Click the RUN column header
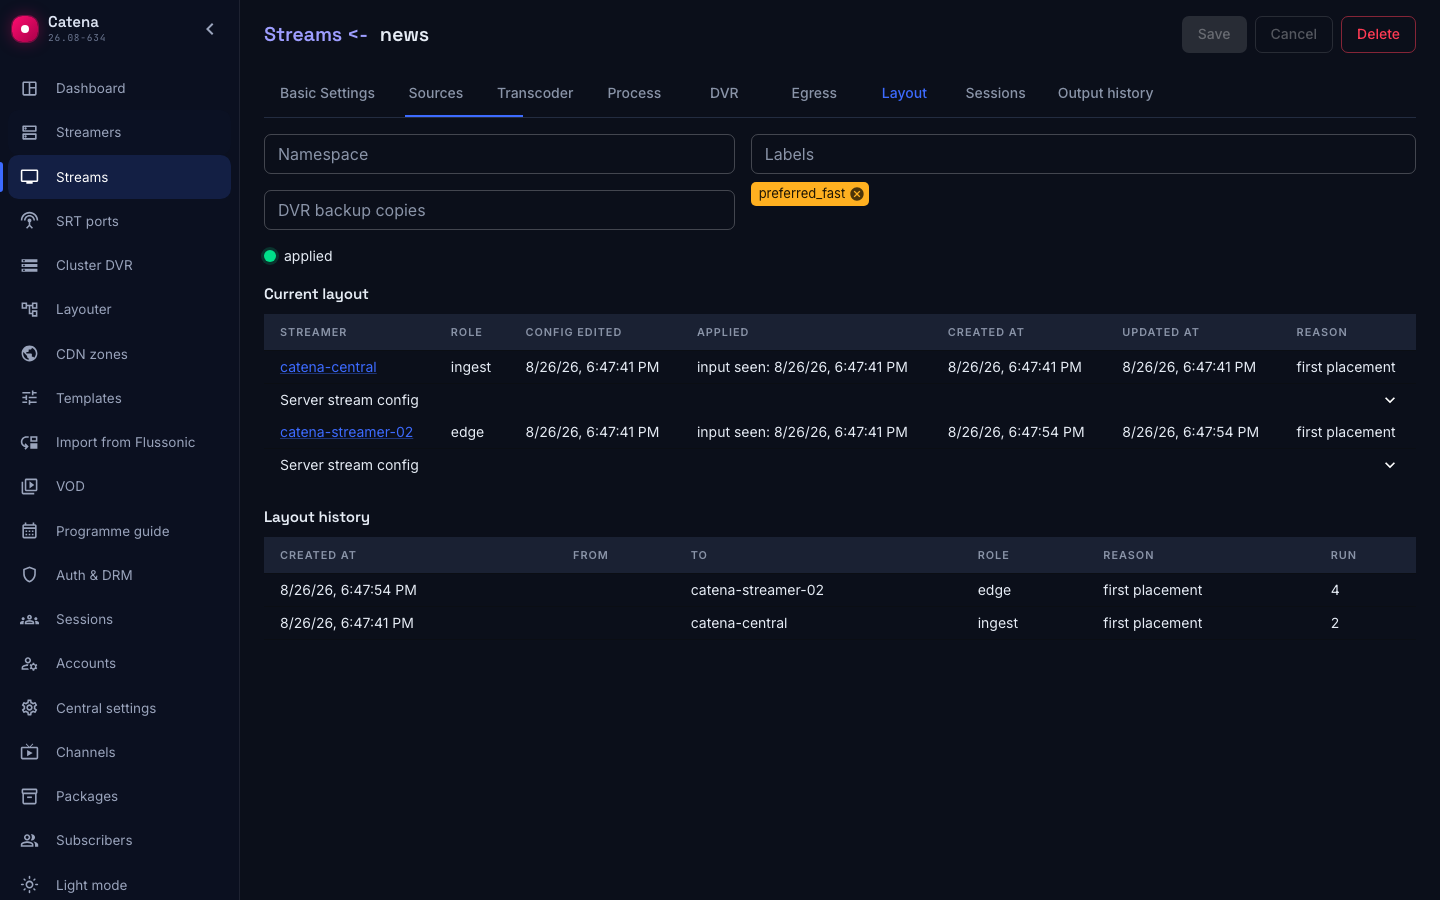This screenshot has width=1440, height=900. click(x=1343, y=555)
